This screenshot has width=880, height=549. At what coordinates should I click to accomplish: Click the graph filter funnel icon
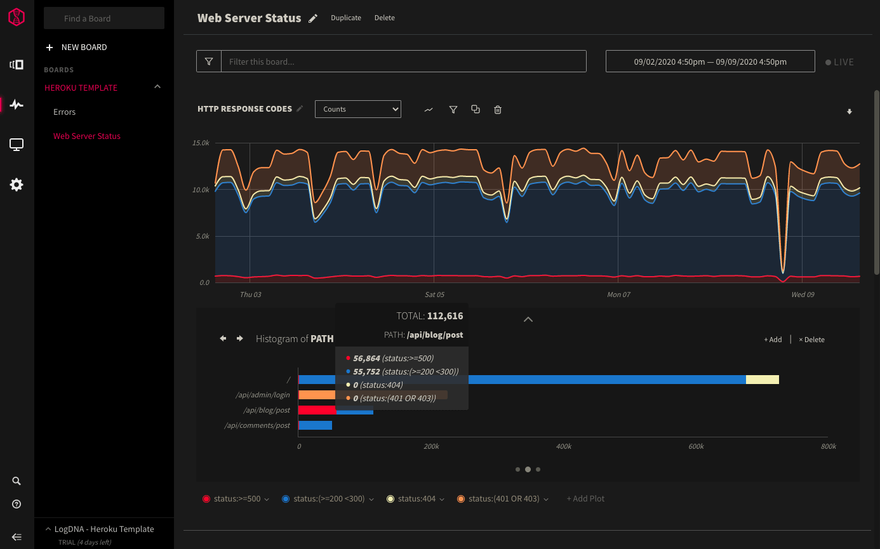click(x=453, y=109)
